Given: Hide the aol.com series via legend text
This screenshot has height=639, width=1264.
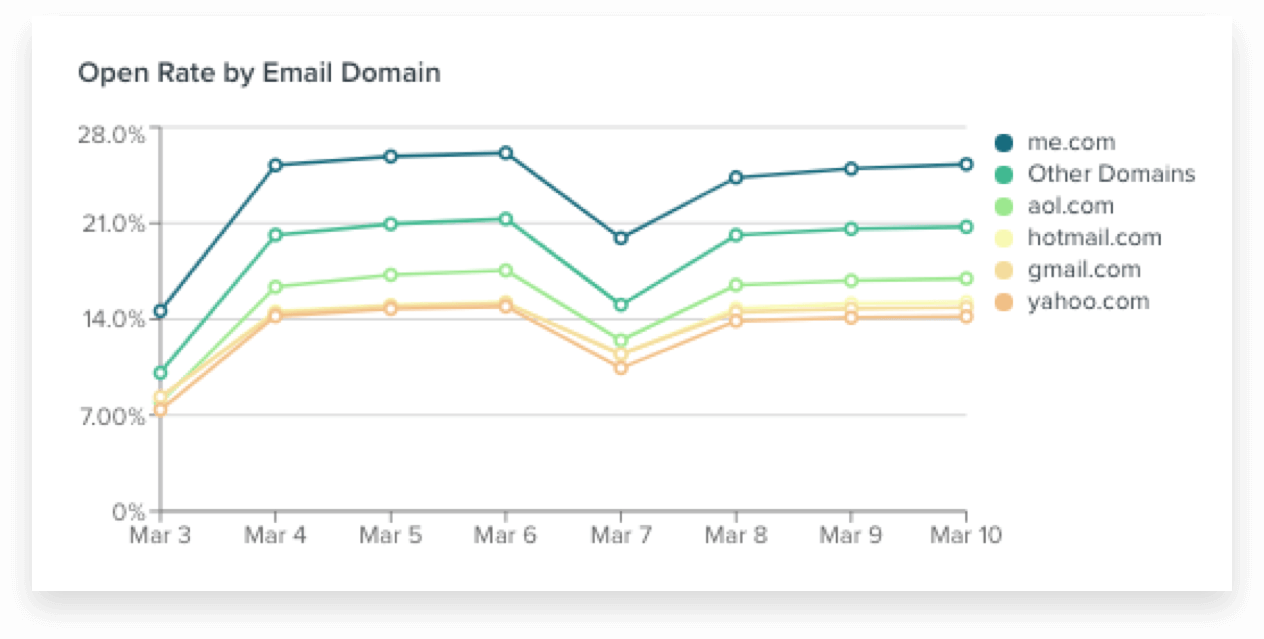Looking at the screenshot, I should [x=1070, y=206].
